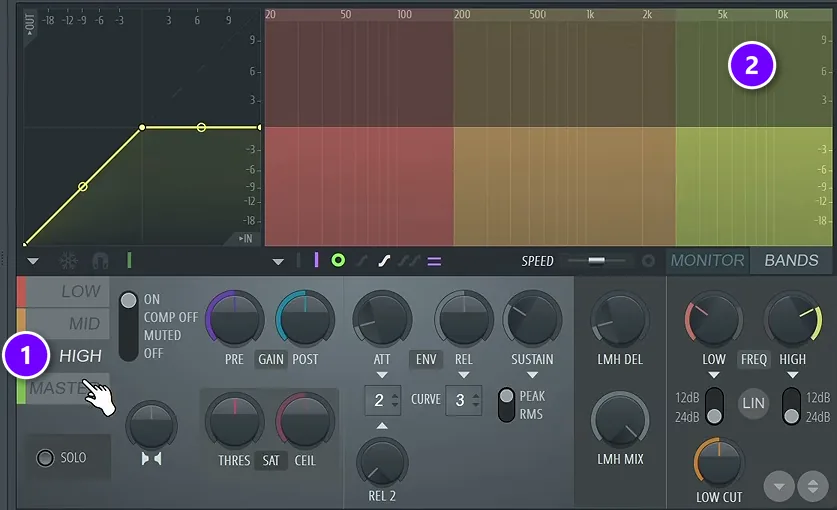Toggle the green circle display icon
Image resolution: width=837 pixels, height=510 pixels.
(338, 260)
